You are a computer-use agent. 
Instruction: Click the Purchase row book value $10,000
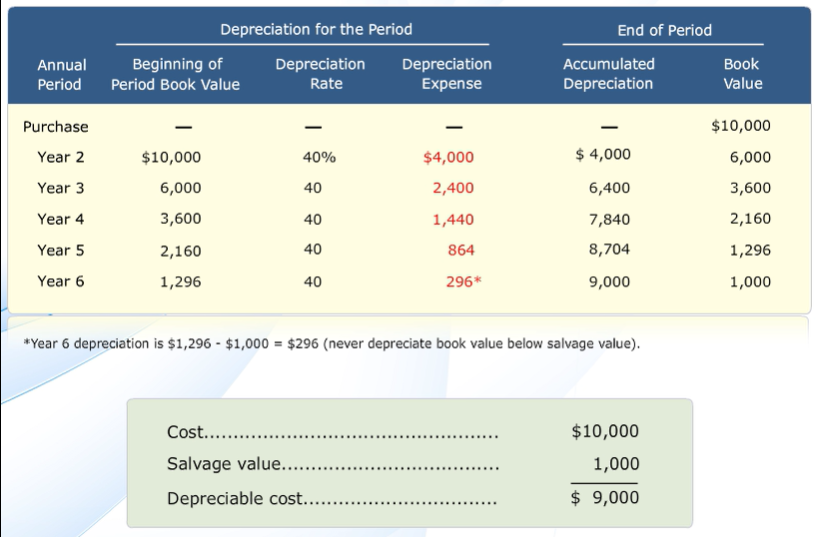click(x=741, y=127)
